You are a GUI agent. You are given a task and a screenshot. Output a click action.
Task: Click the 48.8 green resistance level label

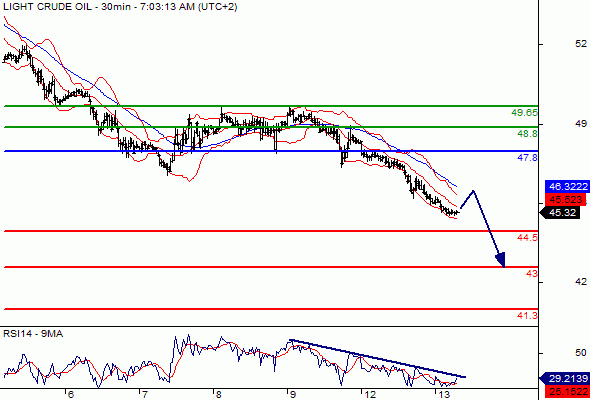tap(527, 134)
